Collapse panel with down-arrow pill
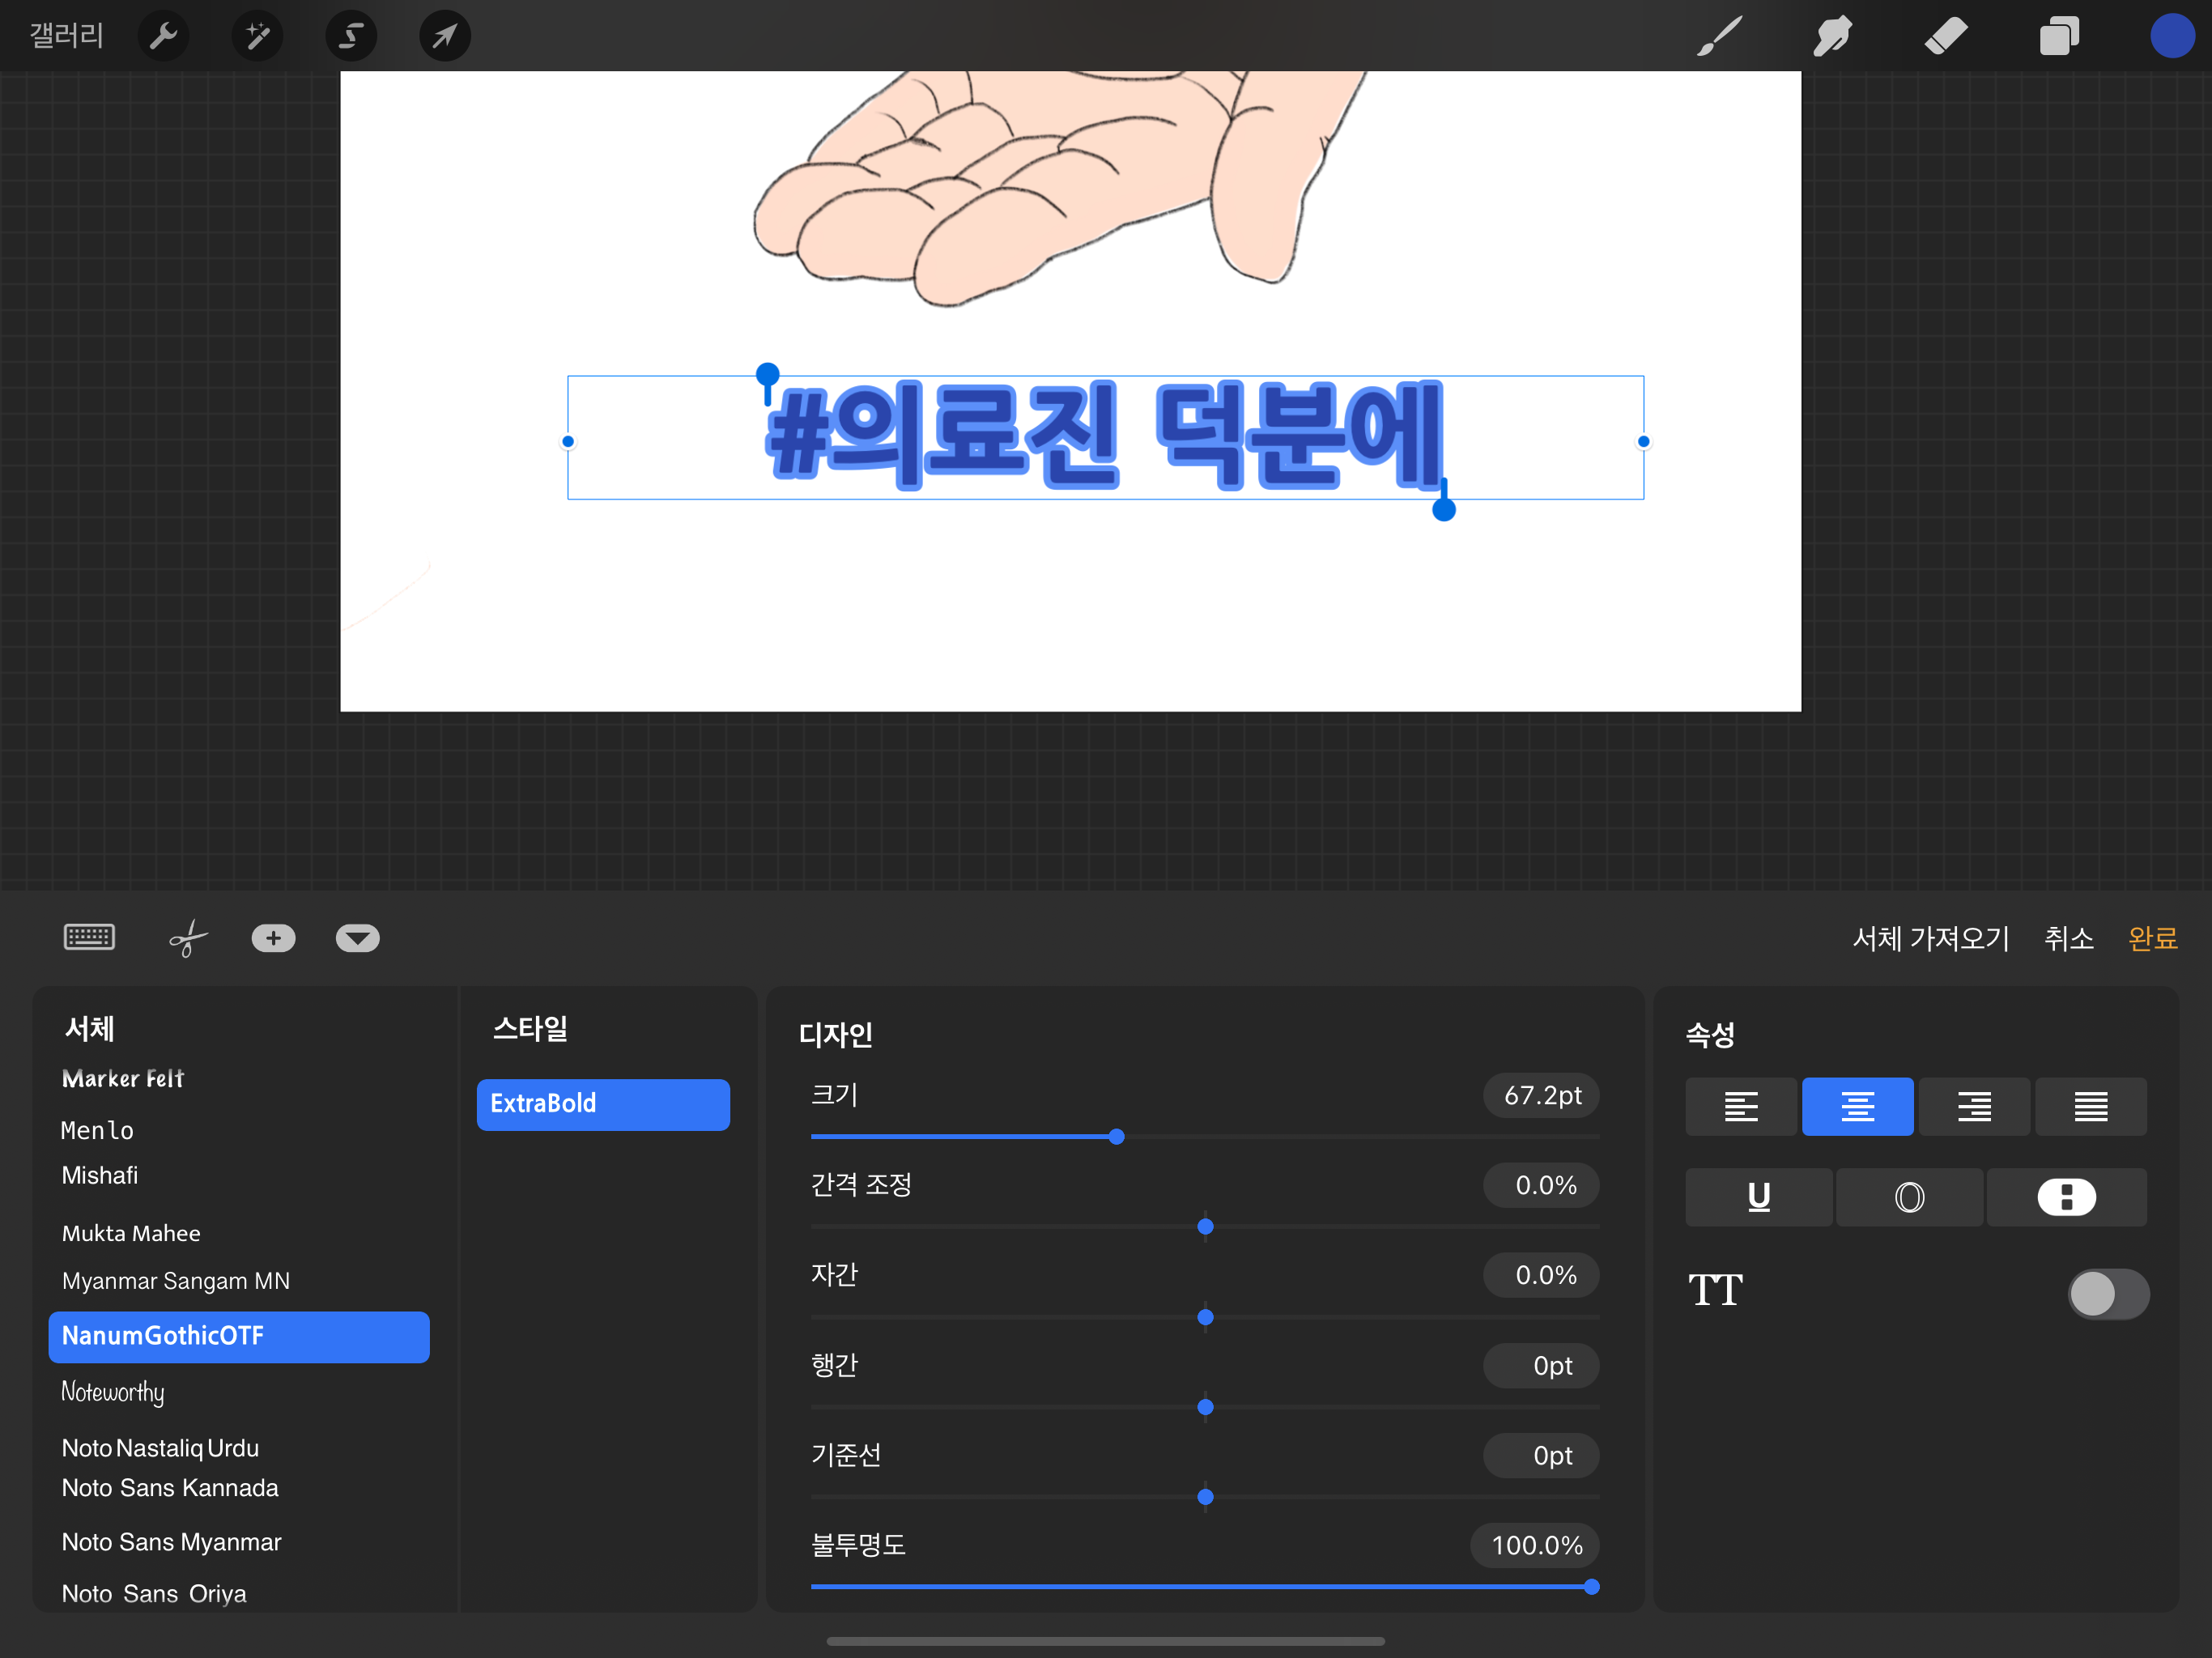This screenshot has height=1658, width=2212. tap(357, 938)
